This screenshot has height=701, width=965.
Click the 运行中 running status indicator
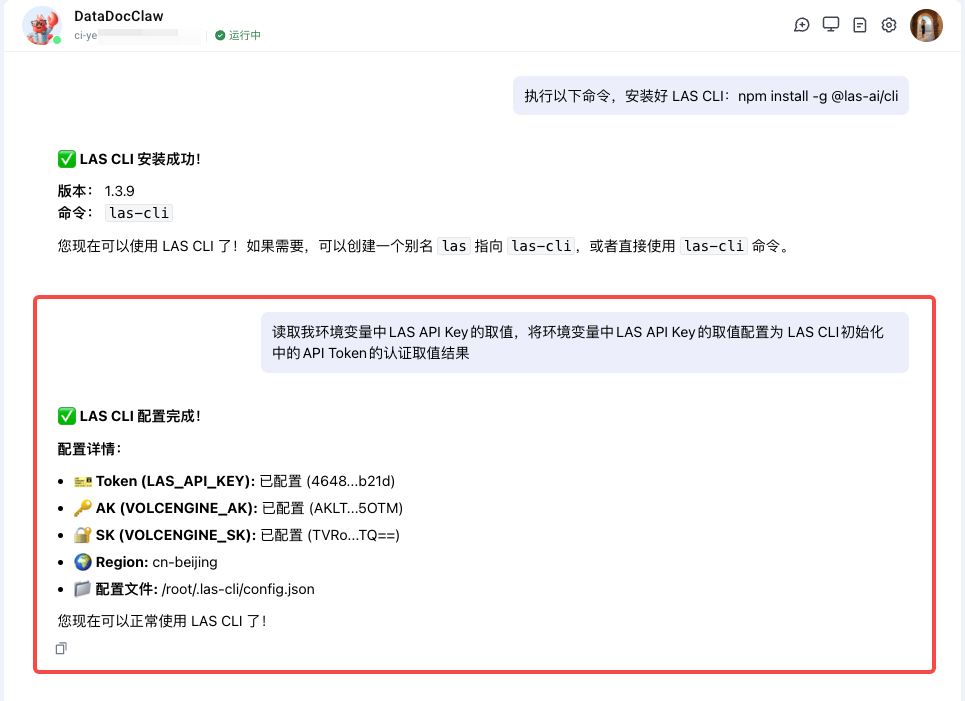[238, 36]
